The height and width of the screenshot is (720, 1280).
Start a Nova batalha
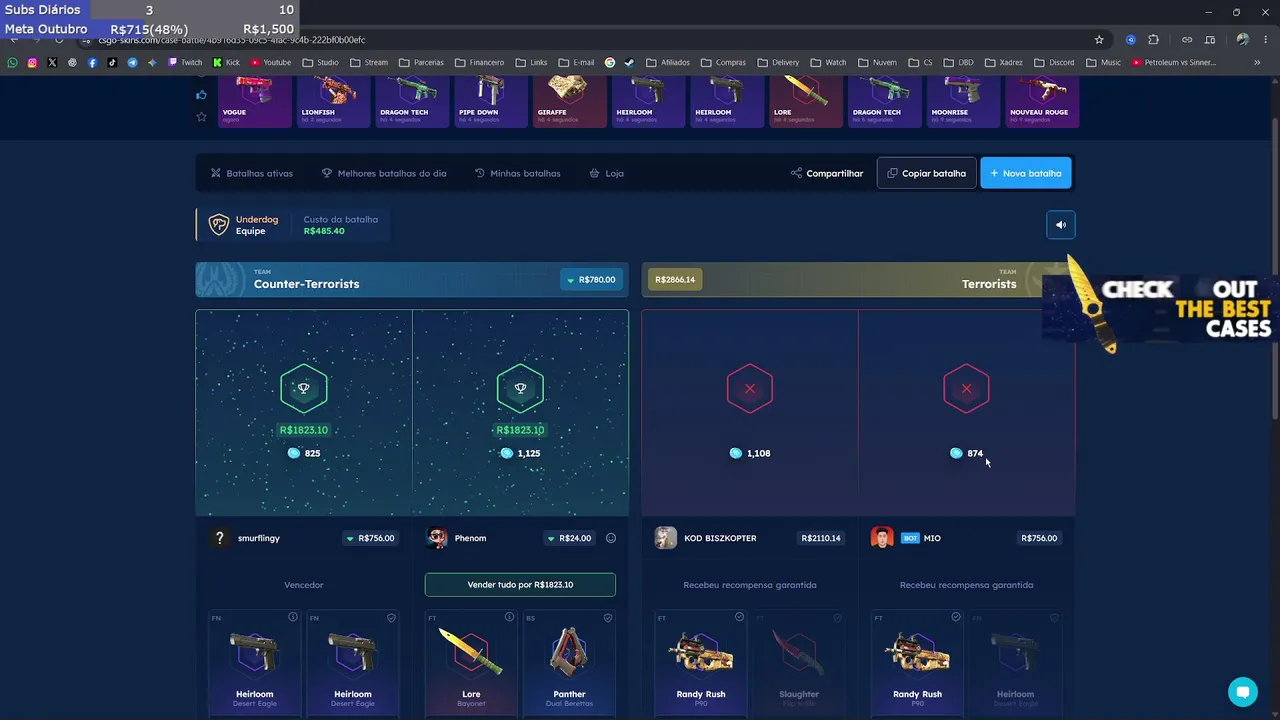[1026, 173]
